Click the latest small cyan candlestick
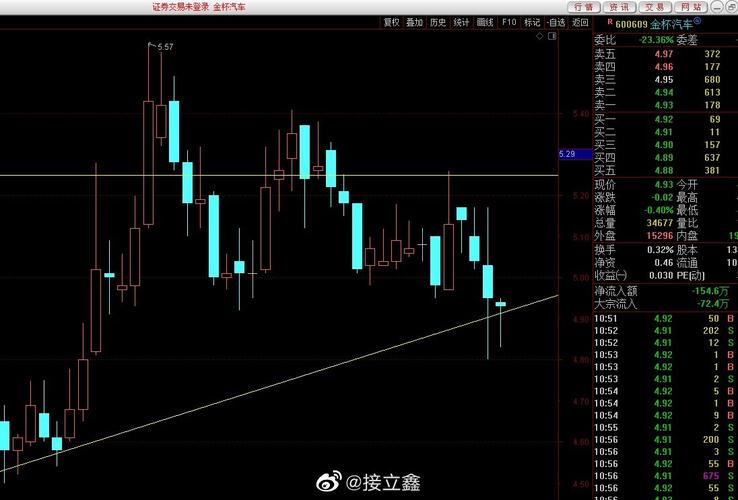738x500 pixels. [500, 305]
